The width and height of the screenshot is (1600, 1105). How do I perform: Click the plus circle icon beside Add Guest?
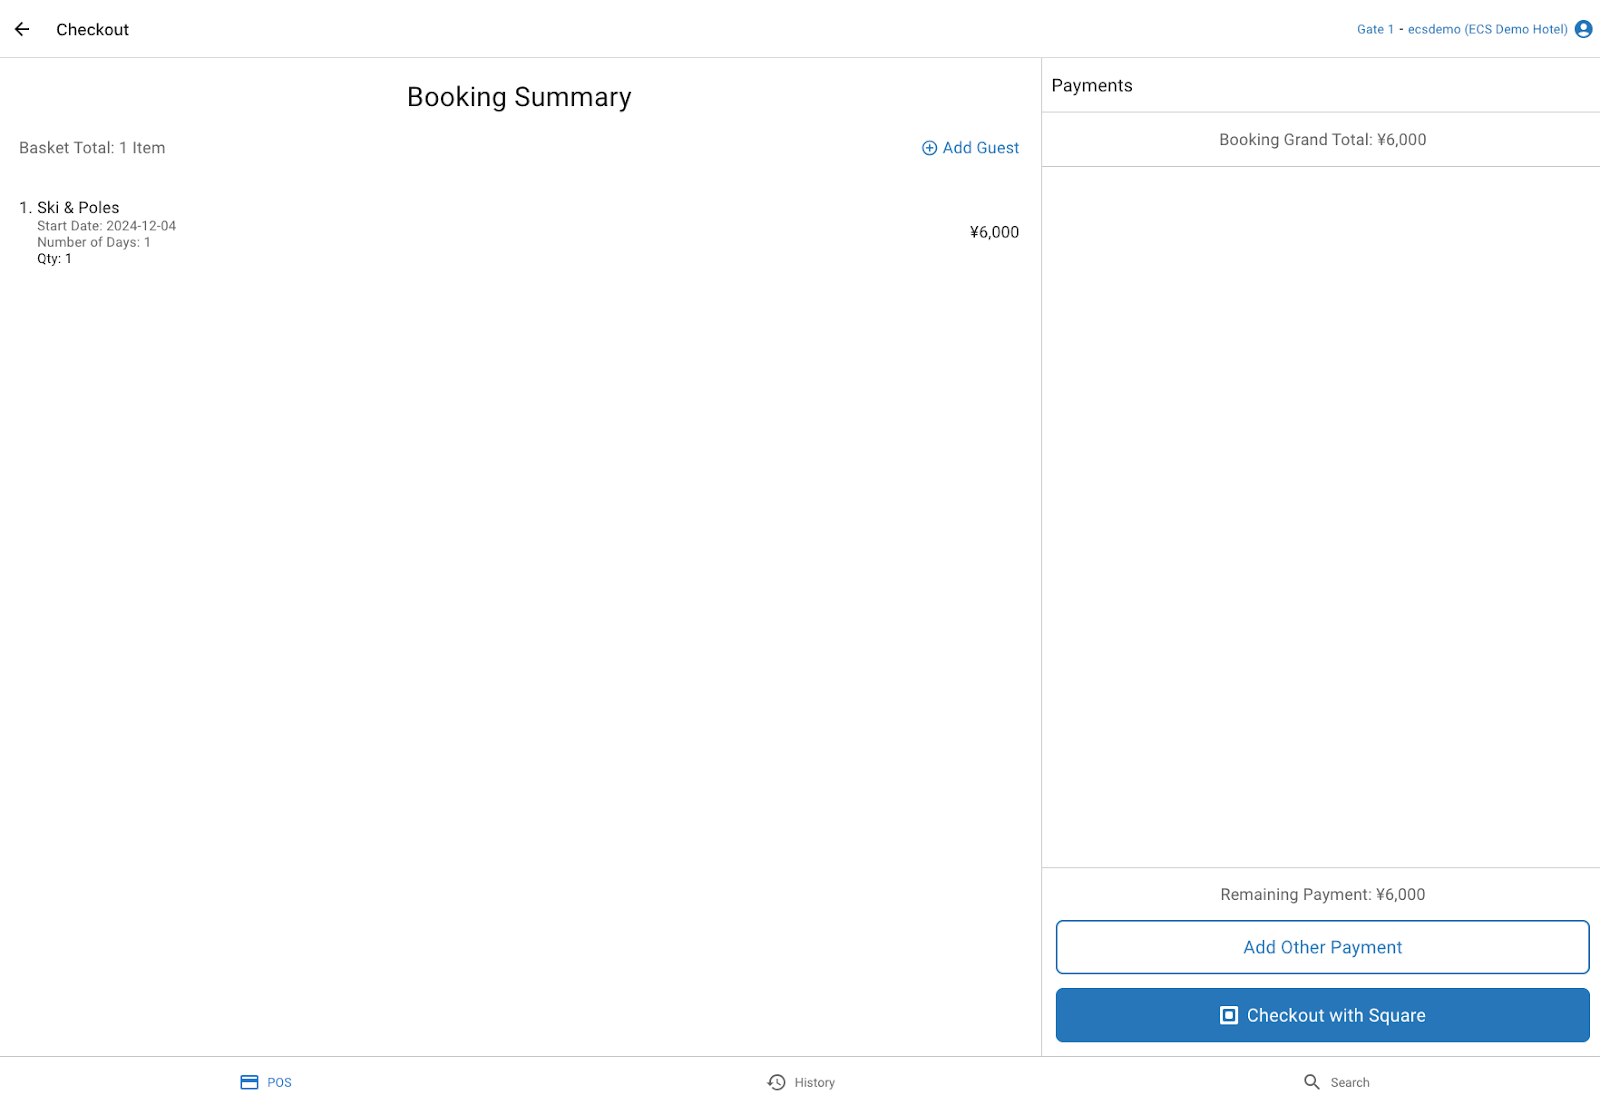pos(929,148)
